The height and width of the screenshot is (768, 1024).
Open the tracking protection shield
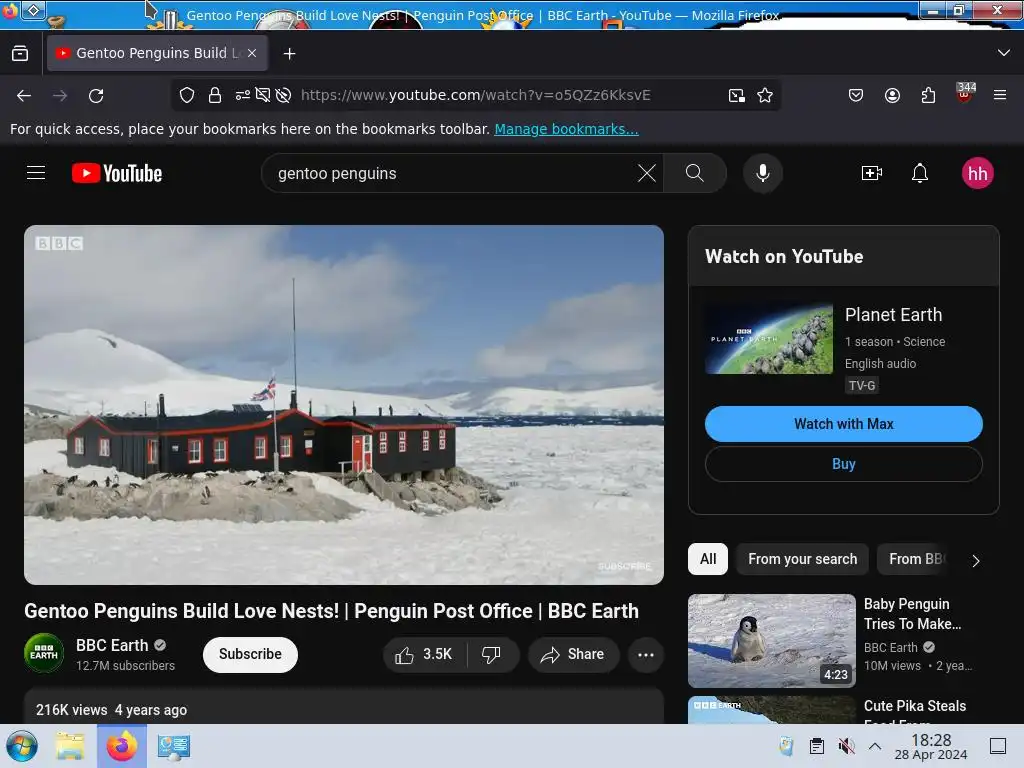tap(187, 95)
